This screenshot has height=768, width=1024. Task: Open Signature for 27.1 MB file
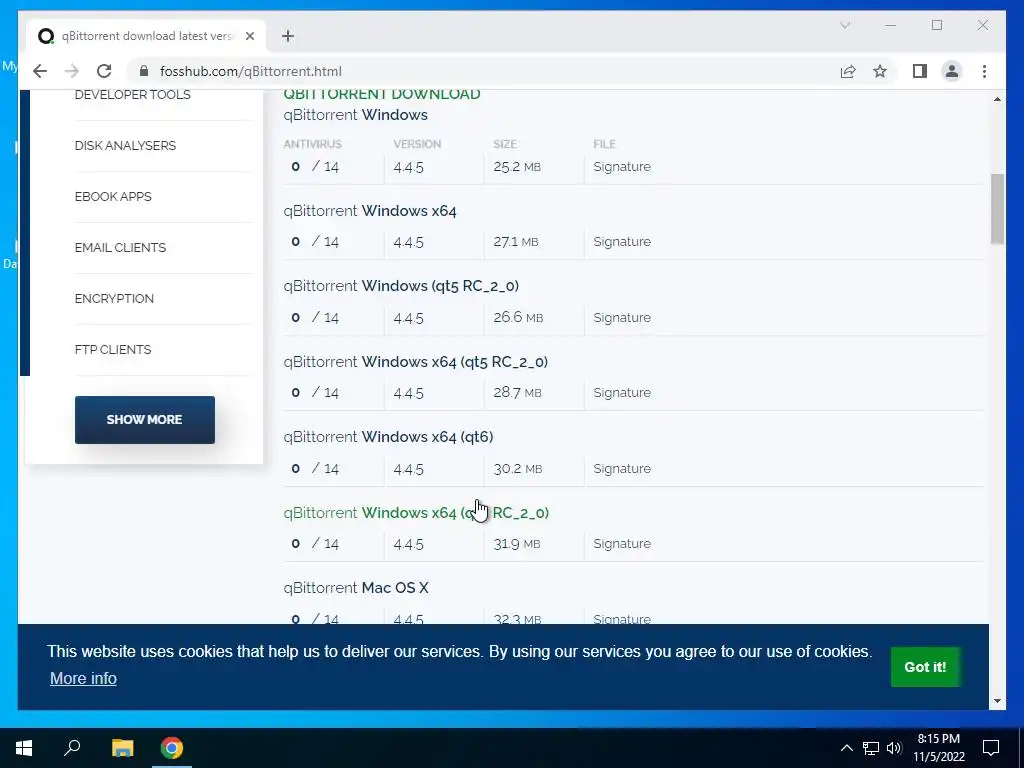622,242
